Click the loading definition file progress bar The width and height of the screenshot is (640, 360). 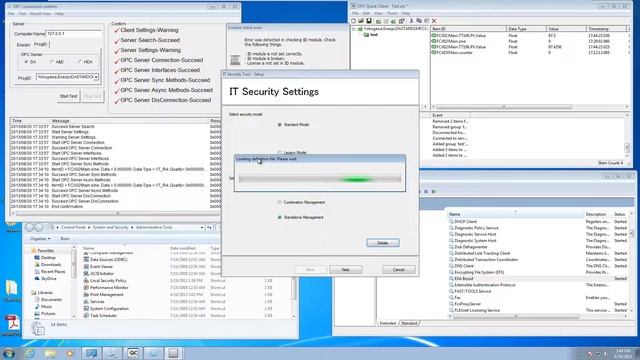320,179
